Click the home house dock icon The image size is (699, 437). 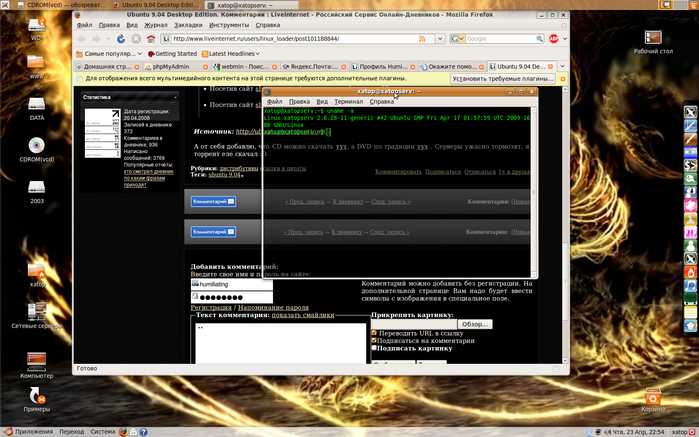coord(691,326)
